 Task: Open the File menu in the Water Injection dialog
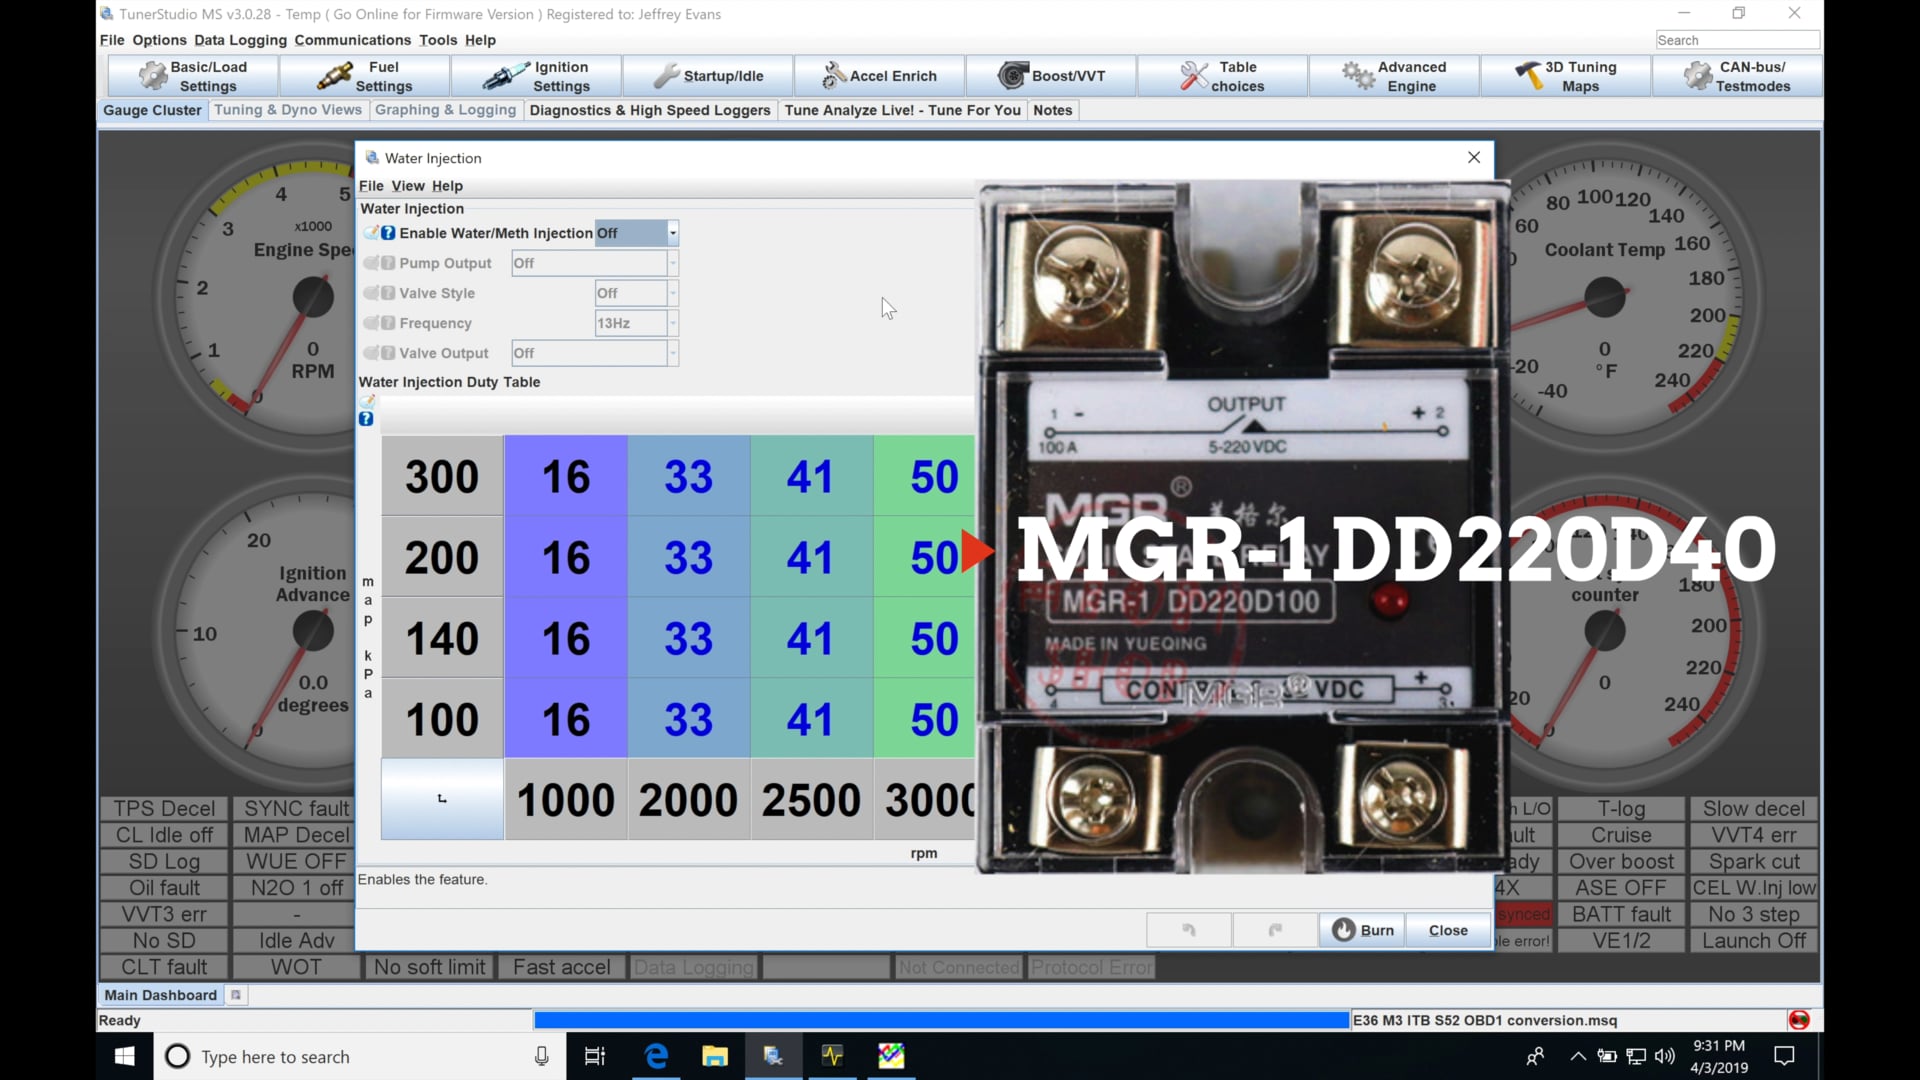click(370, 186)
